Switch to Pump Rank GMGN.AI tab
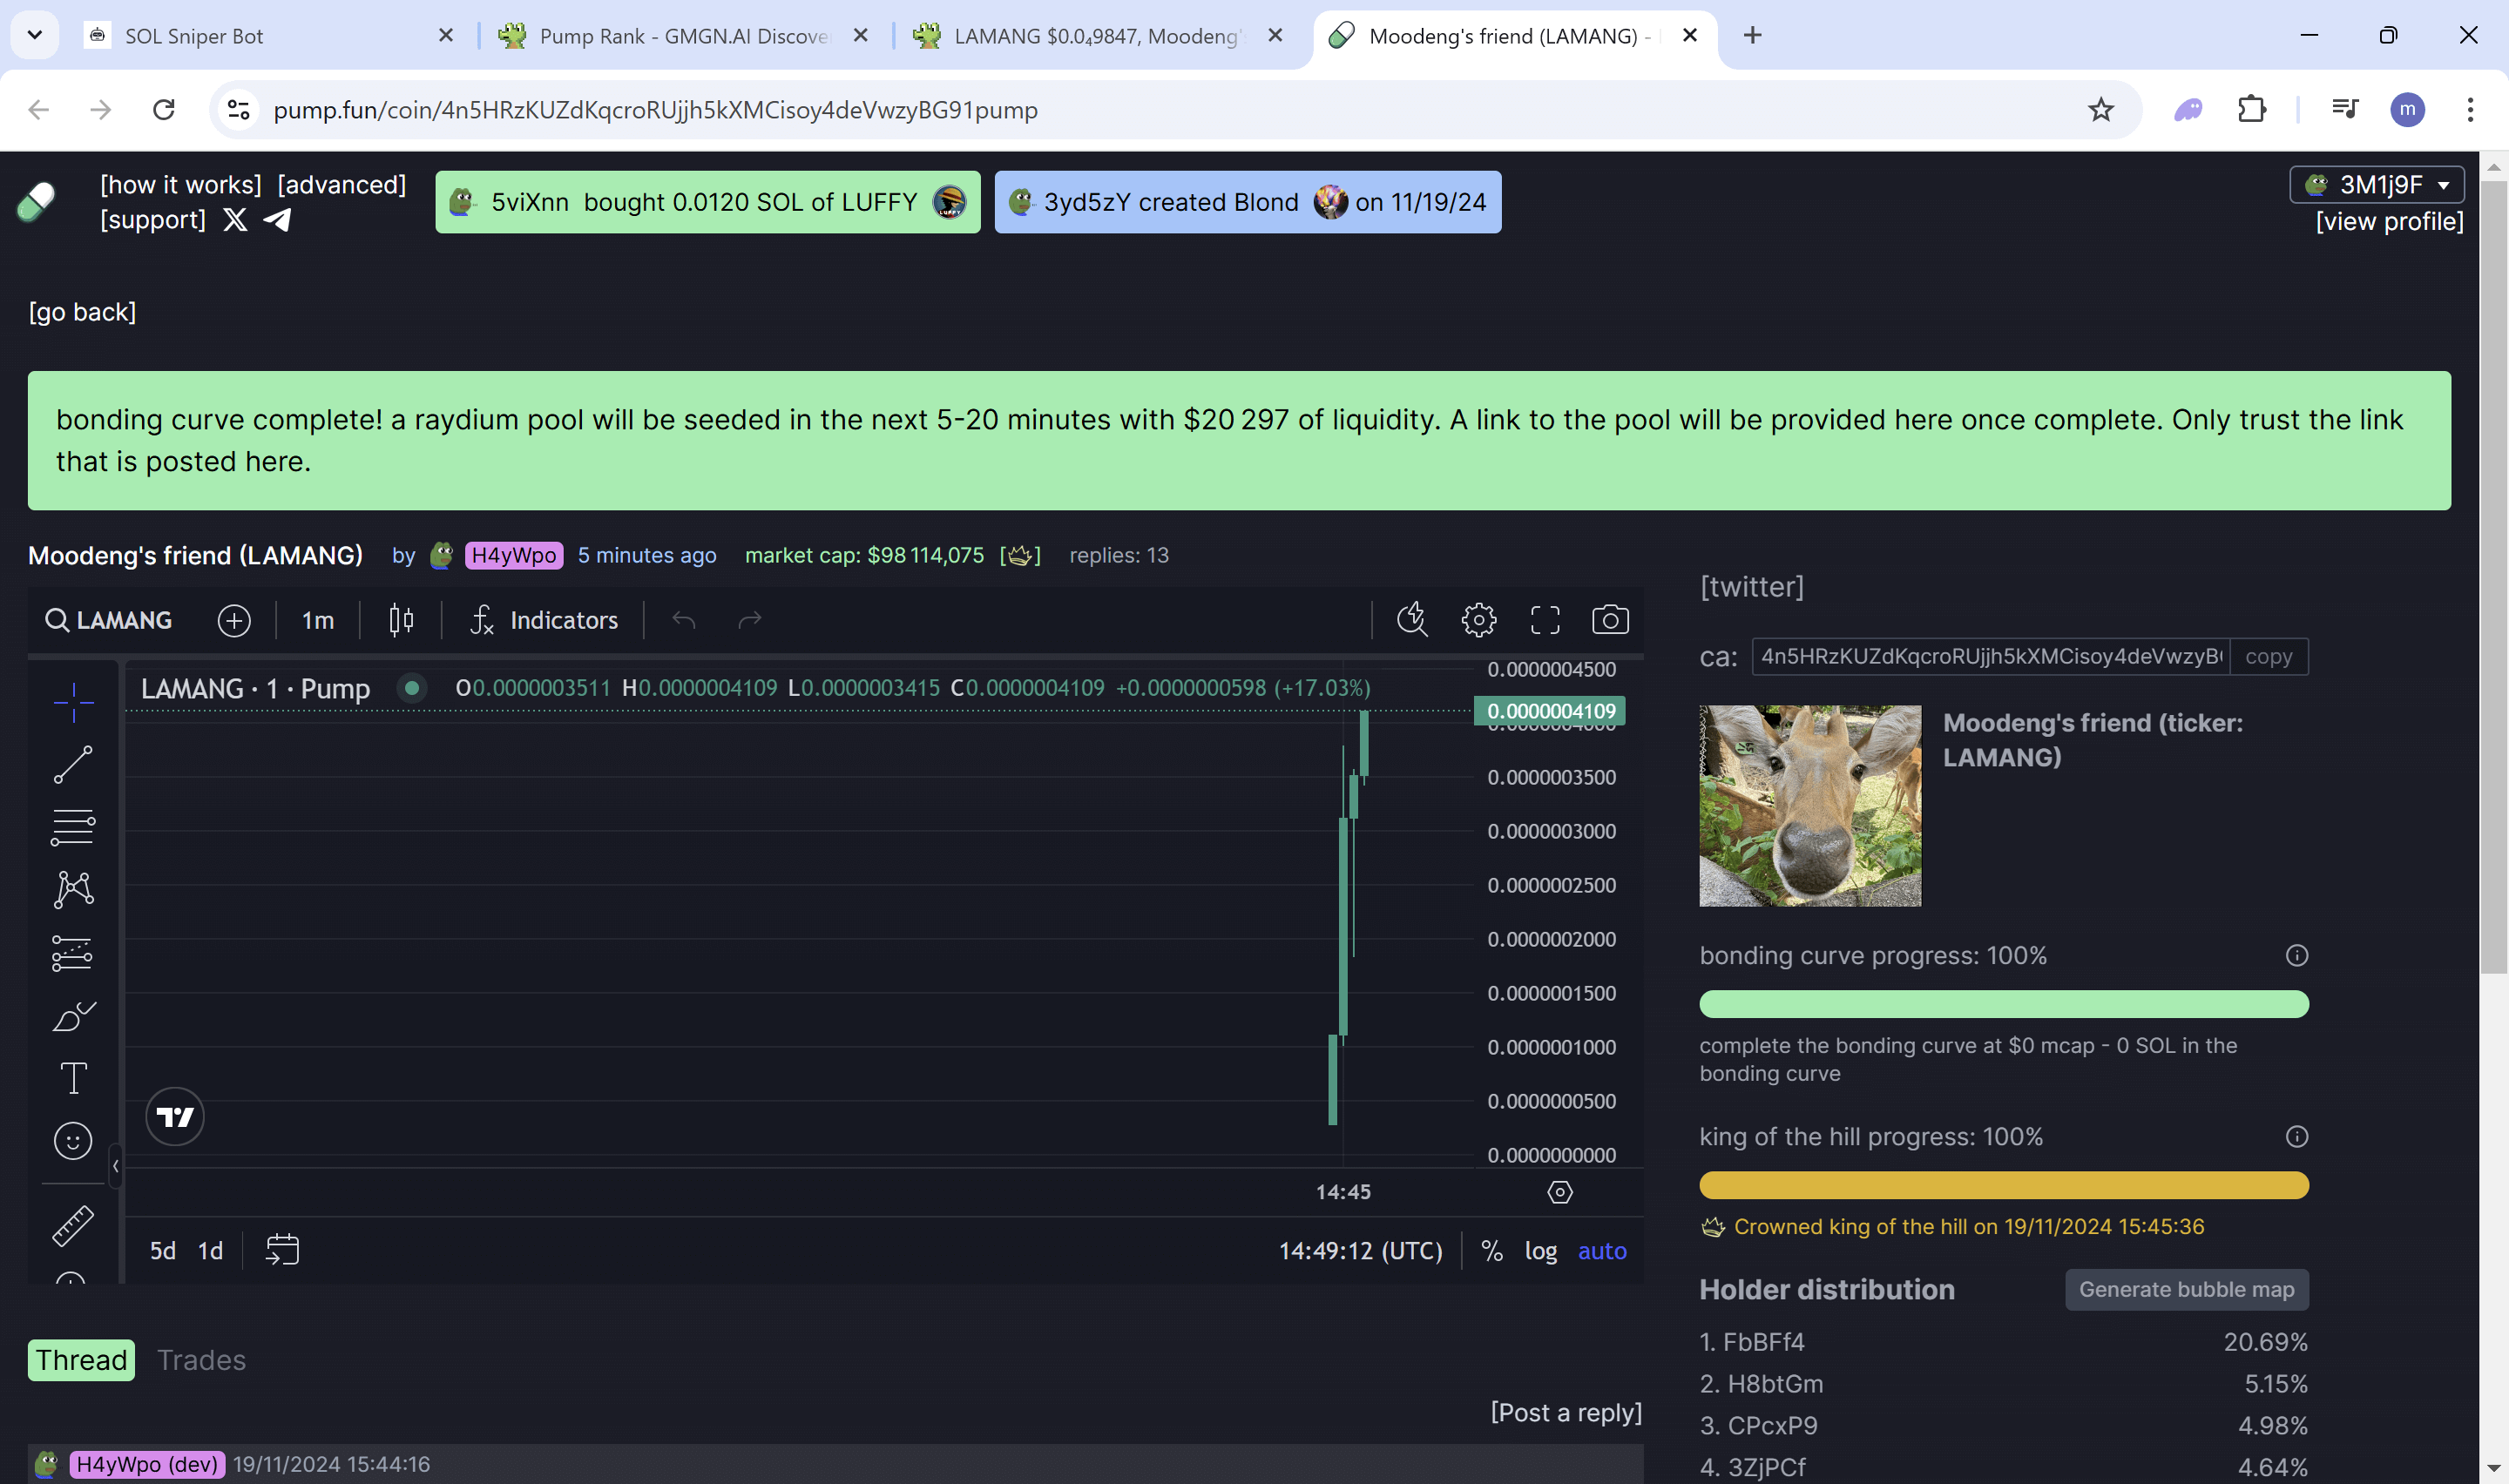 coord(683,36)
